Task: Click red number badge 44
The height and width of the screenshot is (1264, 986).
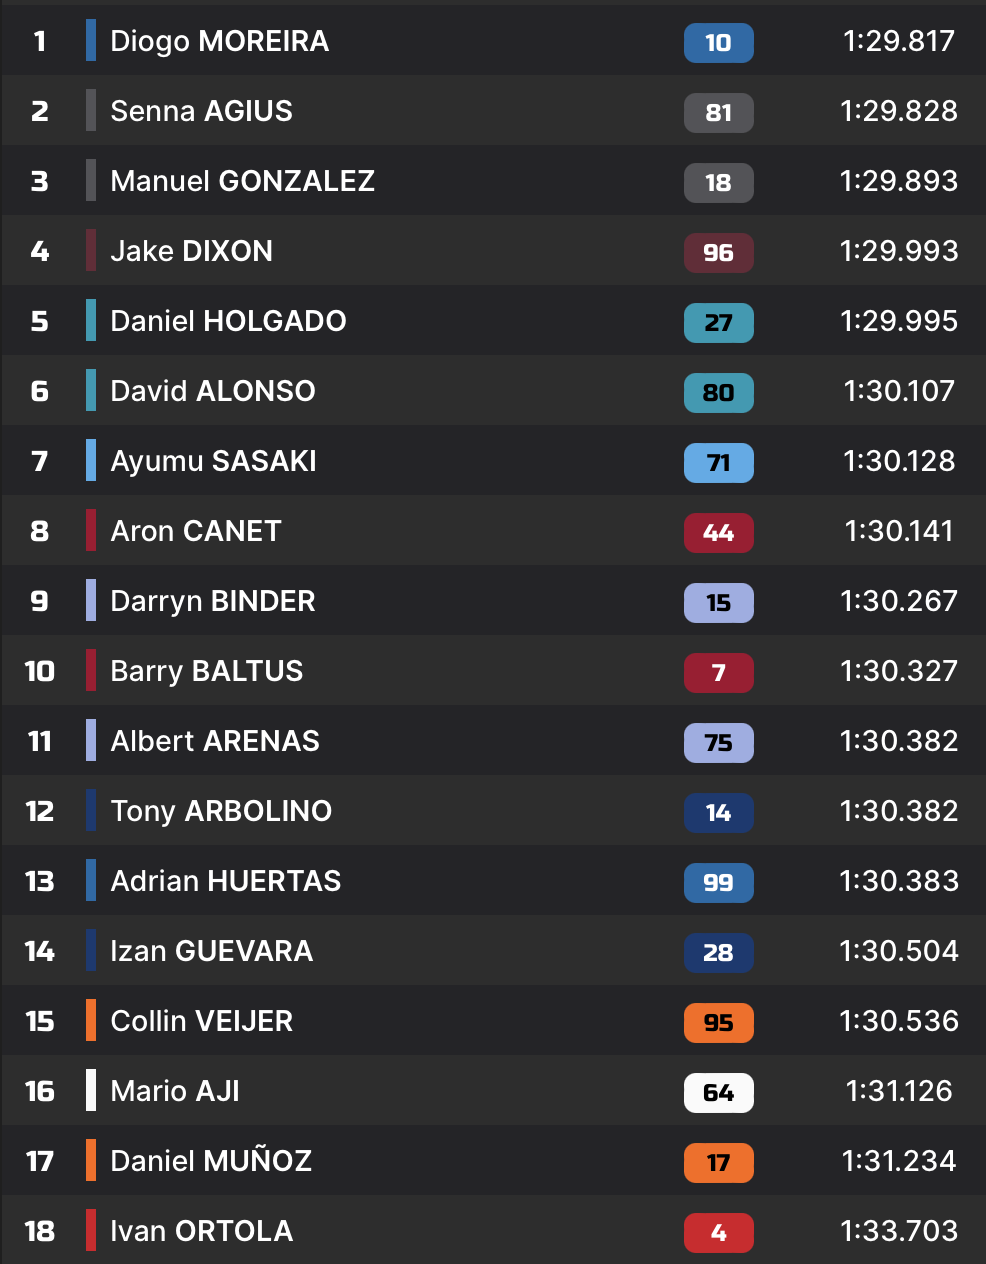Action: pyautogui.click(x=718, y=533)
